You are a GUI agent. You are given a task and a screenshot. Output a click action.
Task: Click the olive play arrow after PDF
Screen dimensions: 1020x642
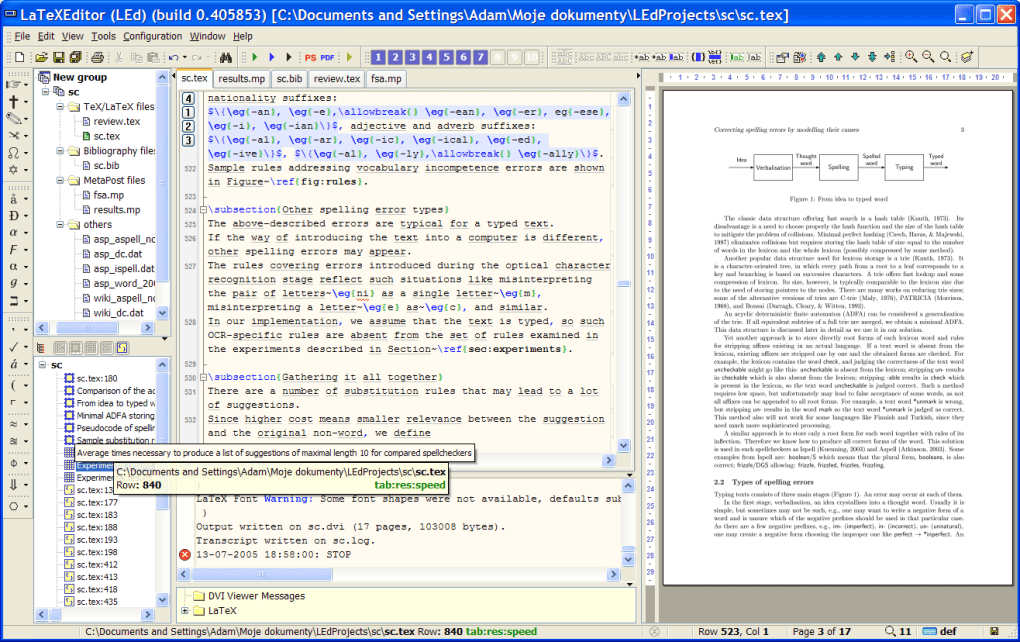[x=349, y=57]
